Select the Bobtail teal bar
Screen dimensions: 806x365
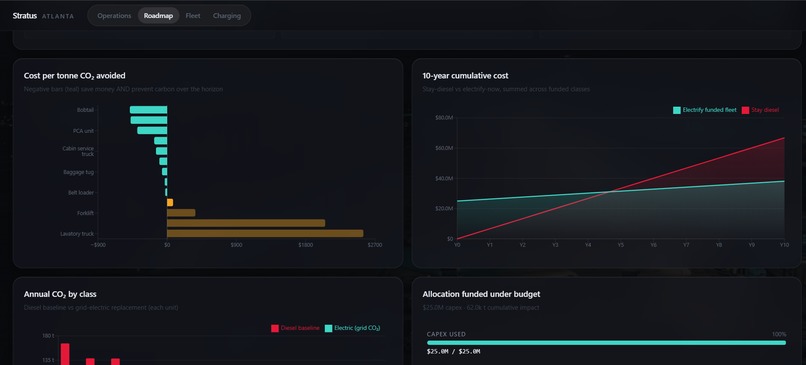pyautogui.click(x=149, y=110)
